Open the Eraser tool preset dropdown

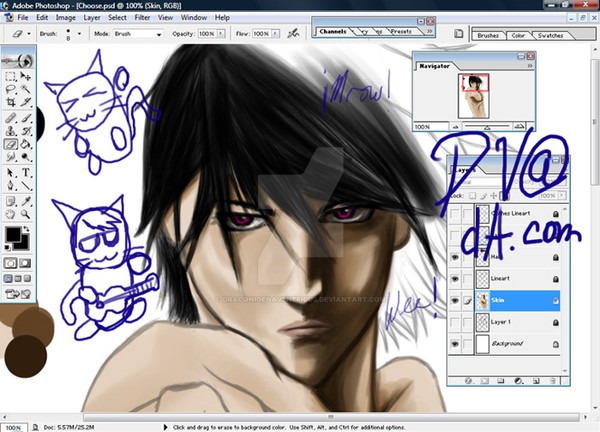[29, 34]
